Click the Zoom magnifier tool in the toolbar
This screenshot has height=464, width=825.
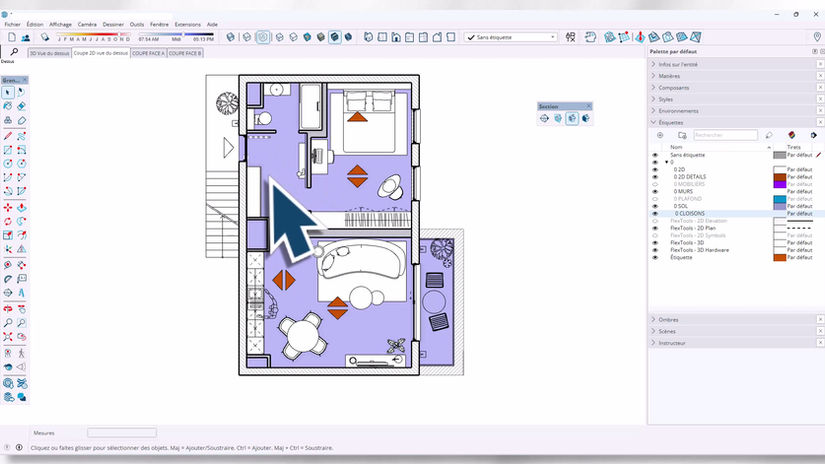(x=8, y=323)
